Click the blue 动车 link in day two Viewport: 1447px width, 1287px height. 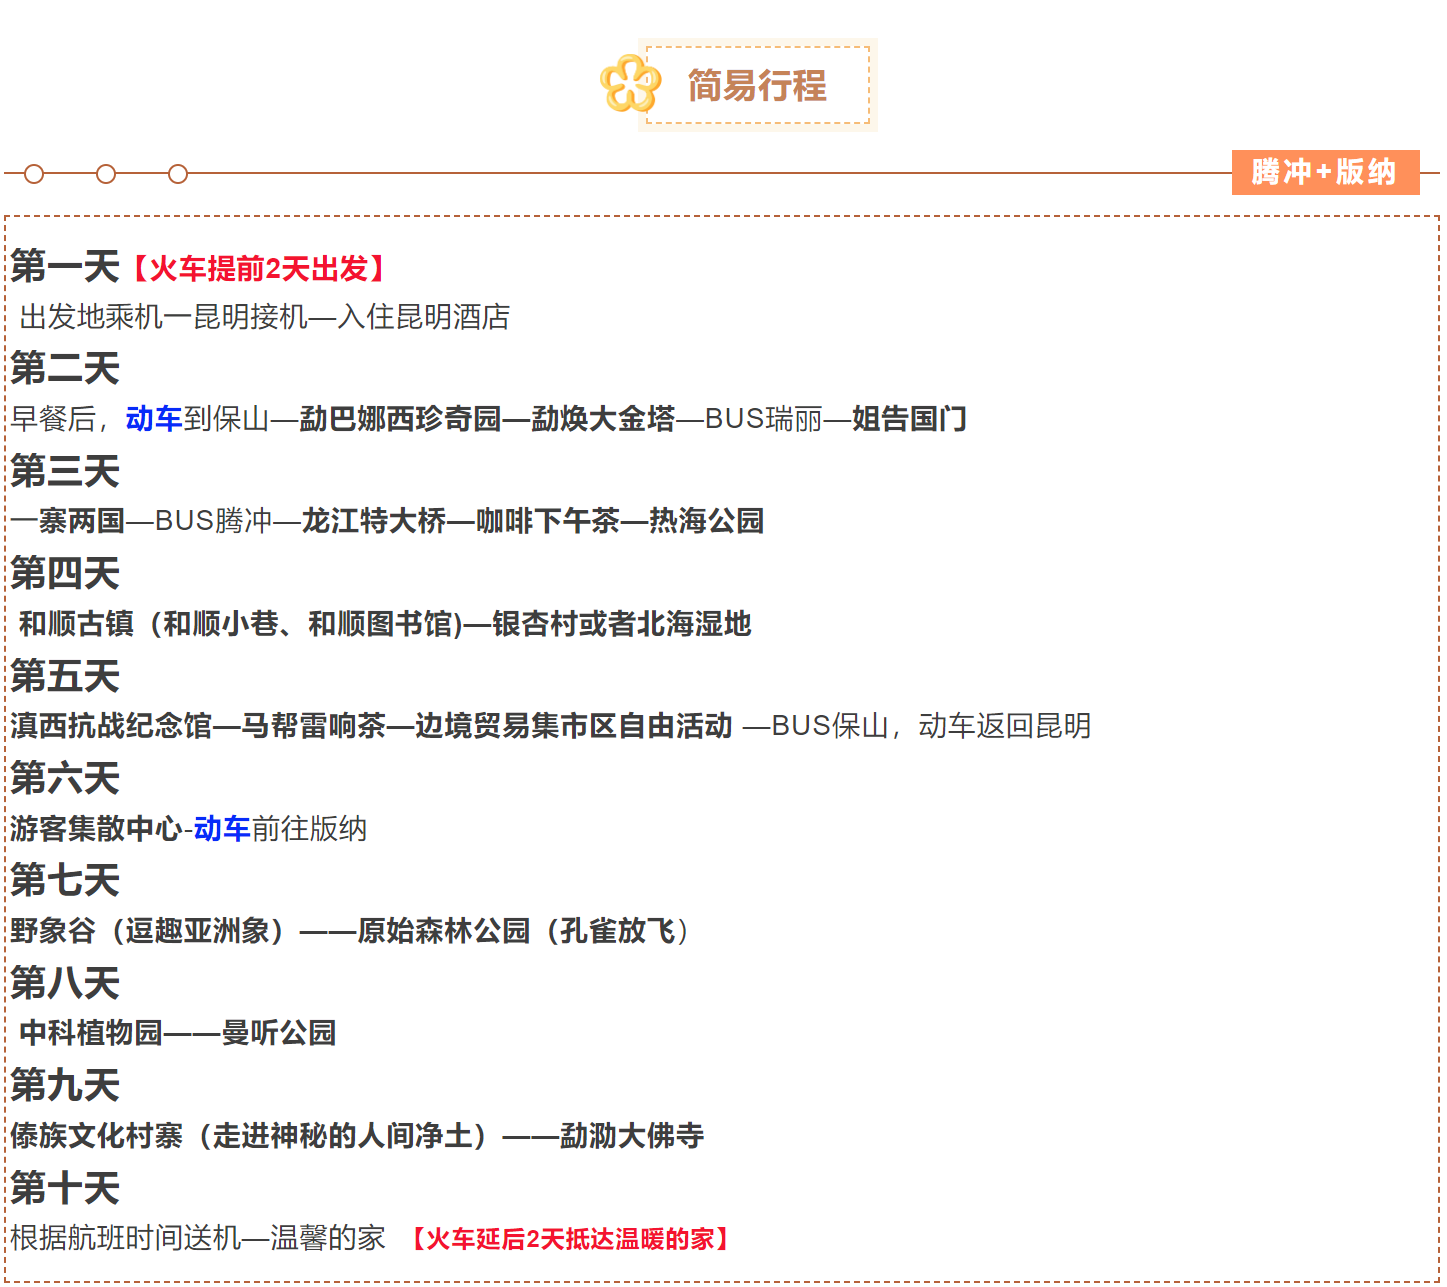tap(153, 419)
